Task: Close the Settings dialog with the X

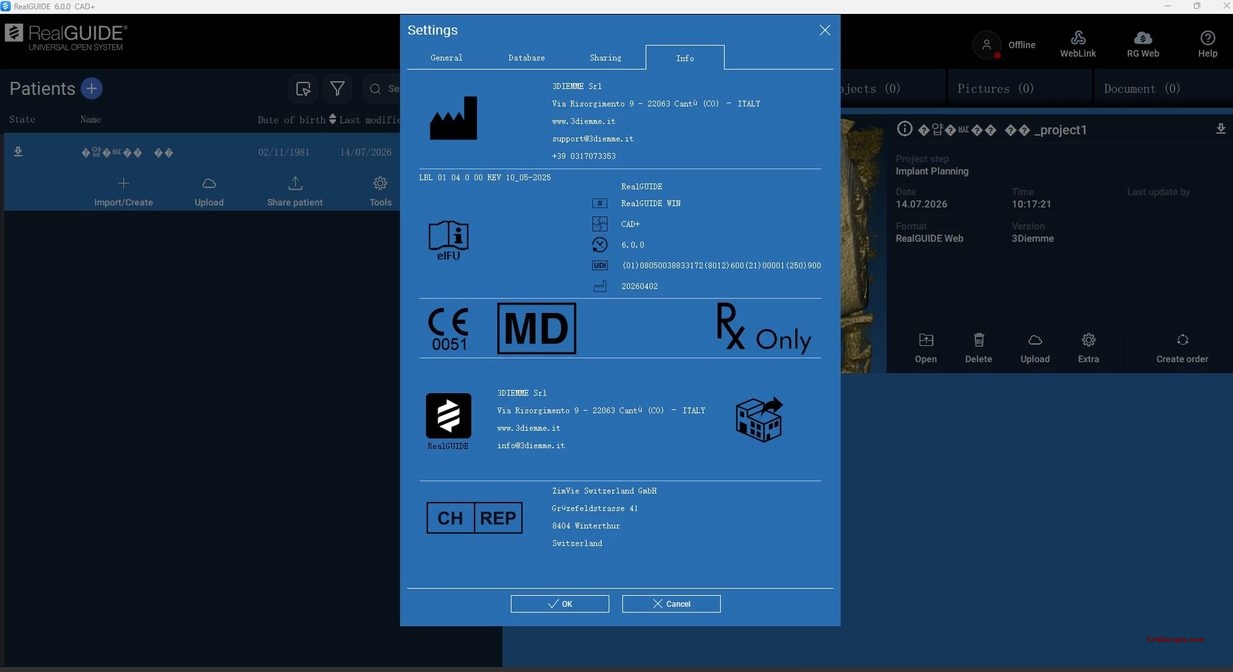Action: [x=825, y=30]
